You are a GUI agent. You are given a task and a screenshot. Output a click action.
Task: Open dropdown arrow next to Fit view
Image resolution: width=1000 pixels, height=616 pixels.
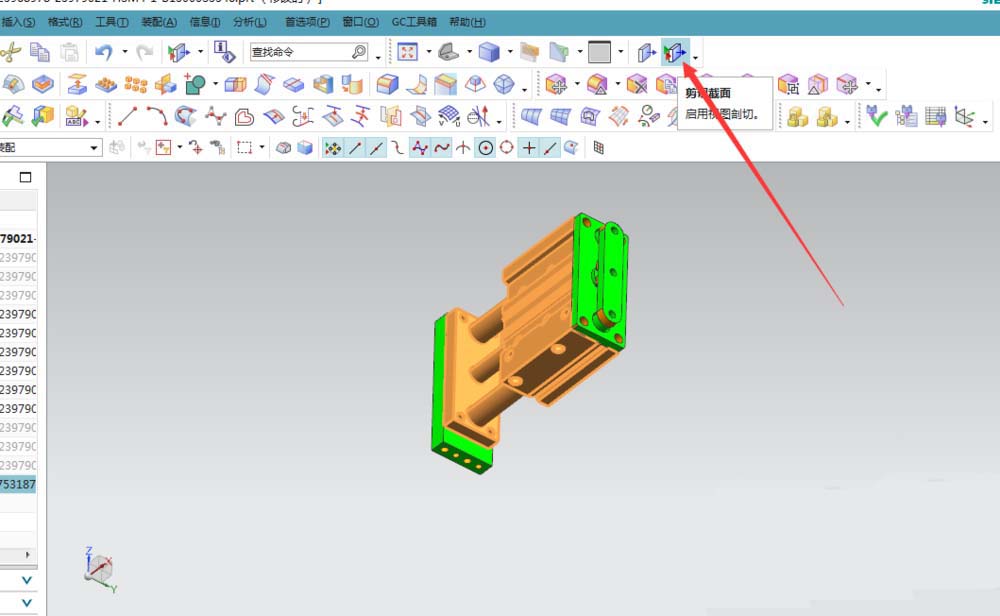pyautogui.click(x=429, y=52)
